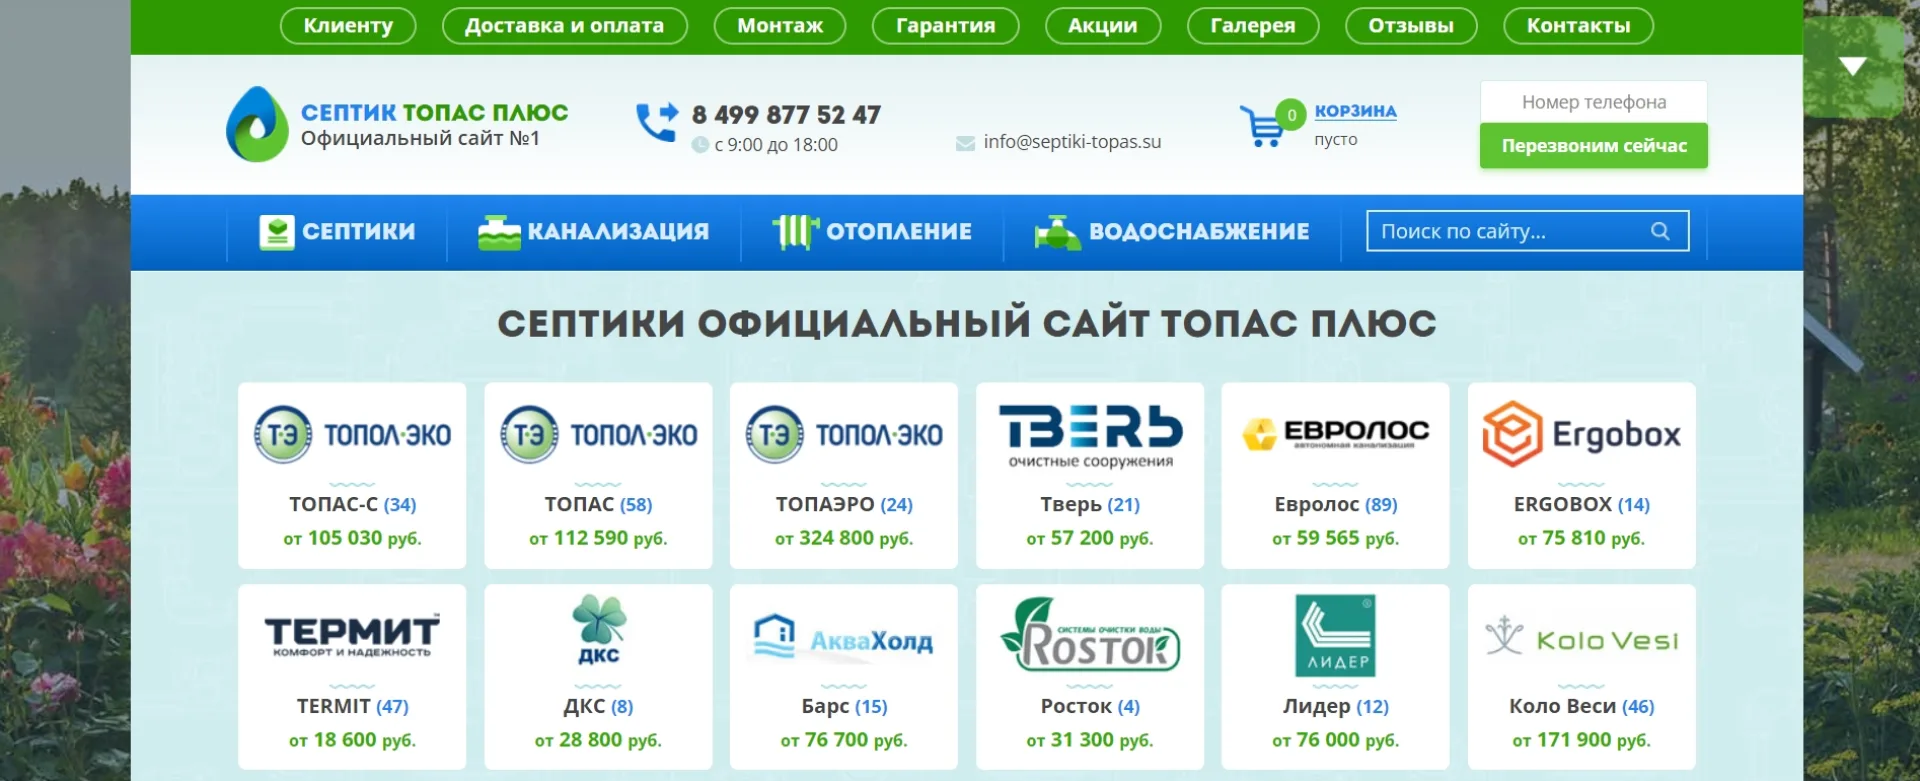Screen dimensions: 1920x781
Task: Open the Барс (15) category link
Action: [844, 707]
